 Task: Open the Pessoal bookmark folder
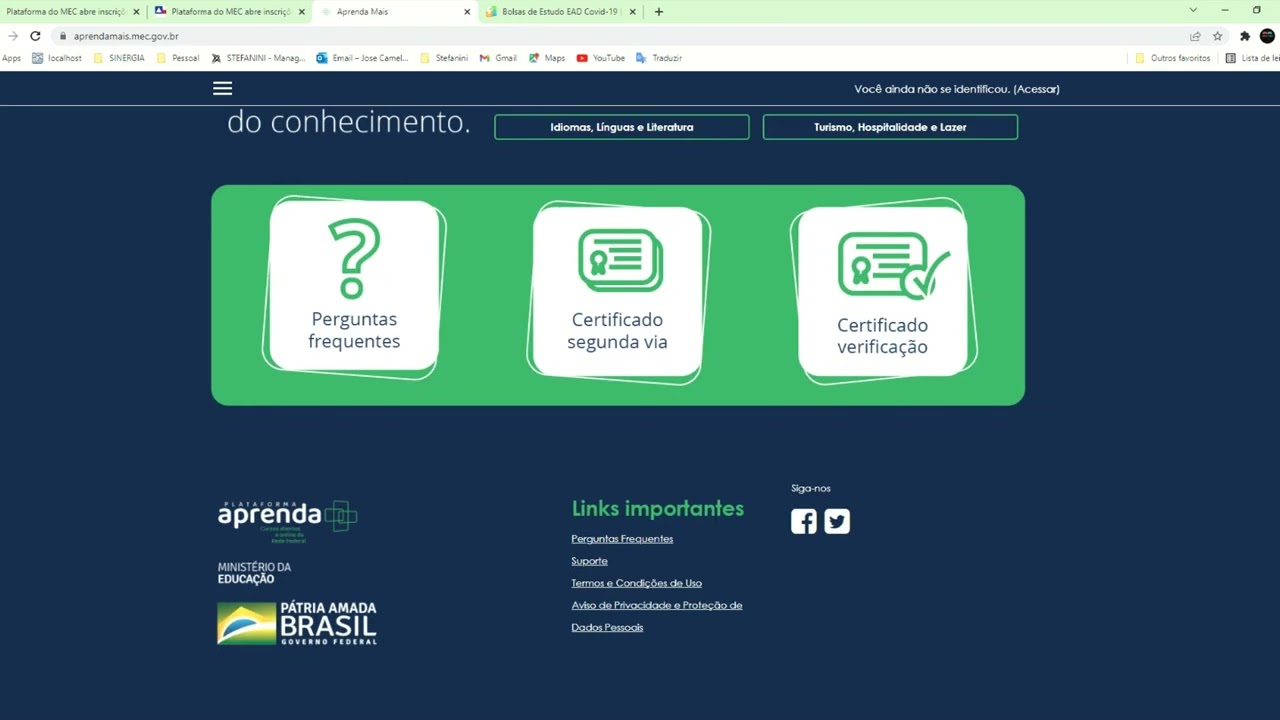pos(178,58)
